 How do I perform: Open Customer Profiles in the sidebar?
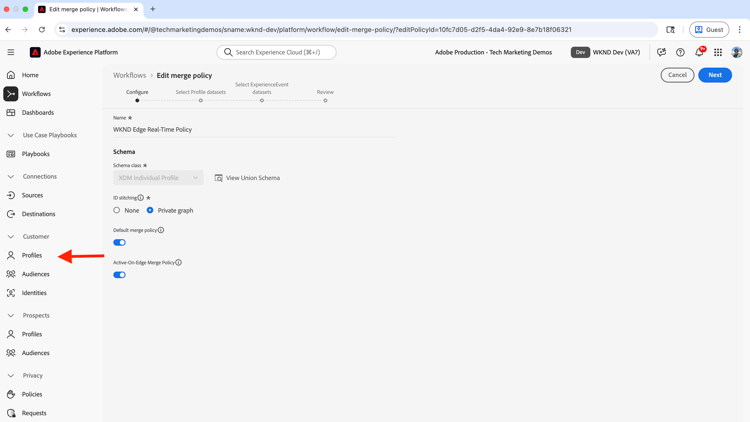[x=32, y=255]
